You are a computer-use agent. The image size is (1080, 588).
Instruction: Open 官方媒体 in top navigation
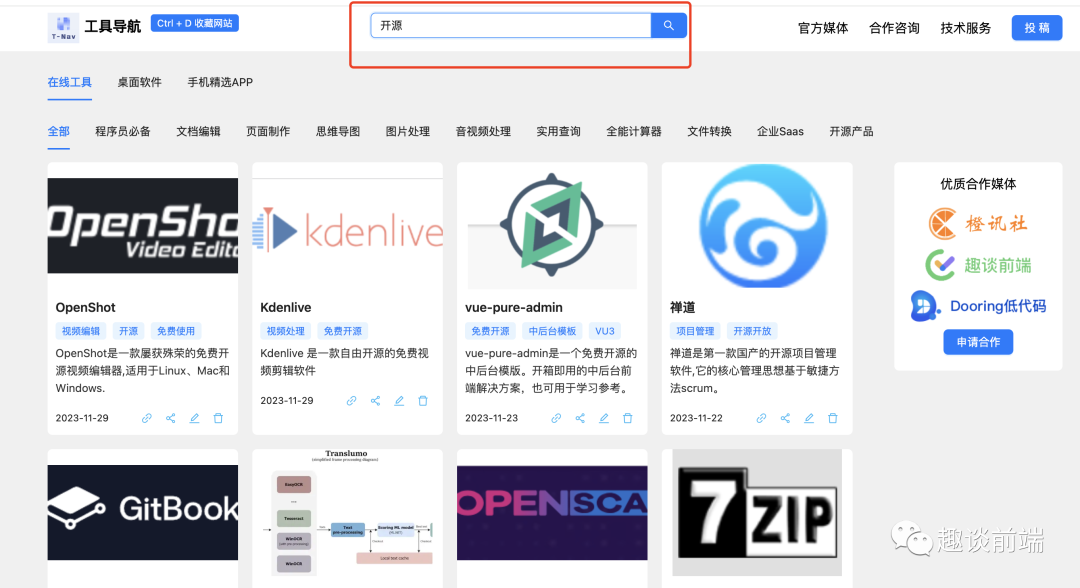click(823, 28)
